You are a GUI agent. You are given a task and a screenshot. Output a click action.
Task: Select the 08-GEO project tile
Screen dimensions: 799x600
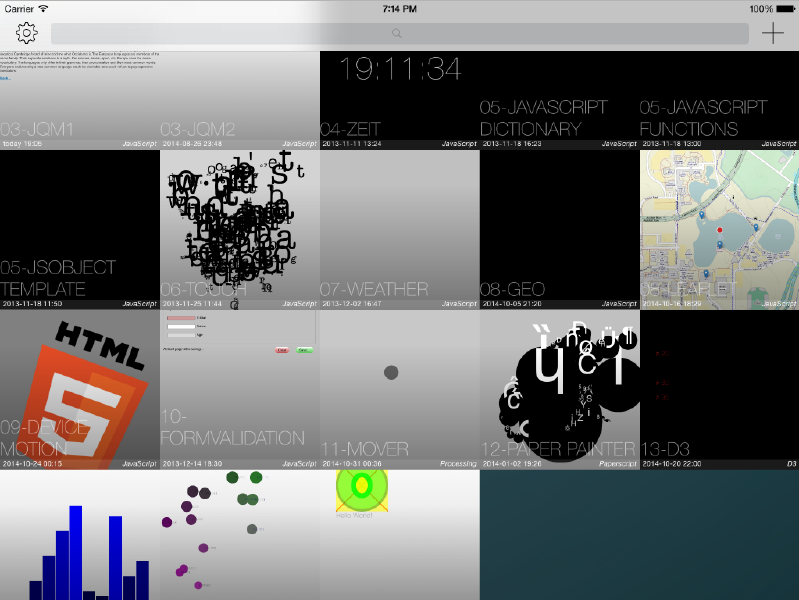point(559,230)
